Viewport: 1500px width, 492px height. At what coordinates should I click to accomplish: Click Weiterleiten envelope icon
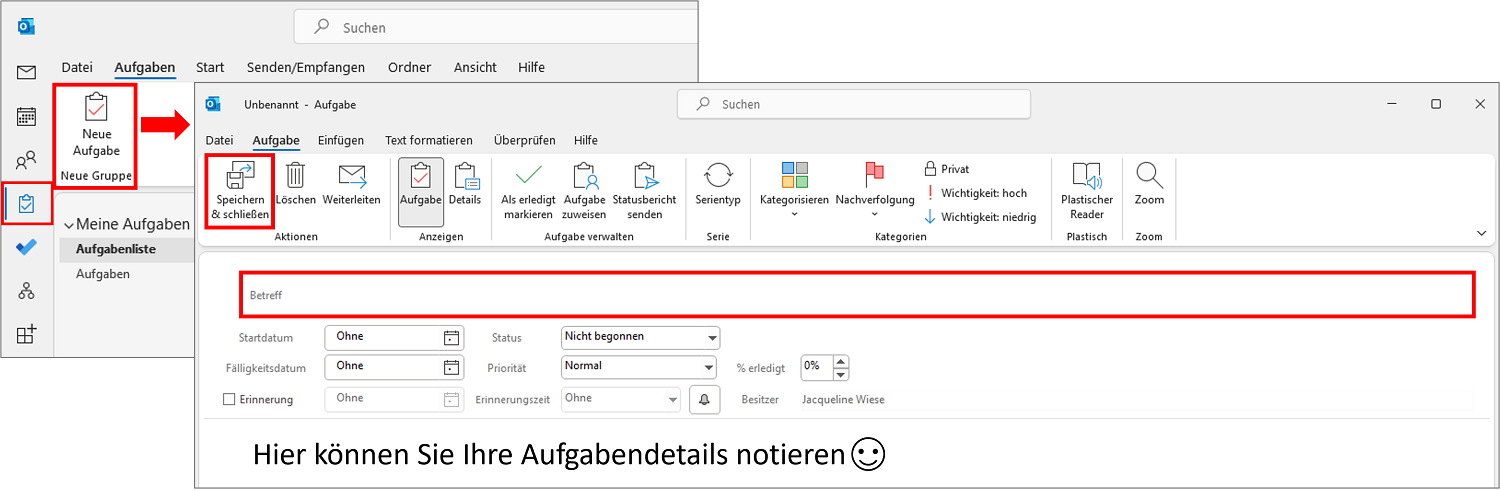[x=352, y=182]
